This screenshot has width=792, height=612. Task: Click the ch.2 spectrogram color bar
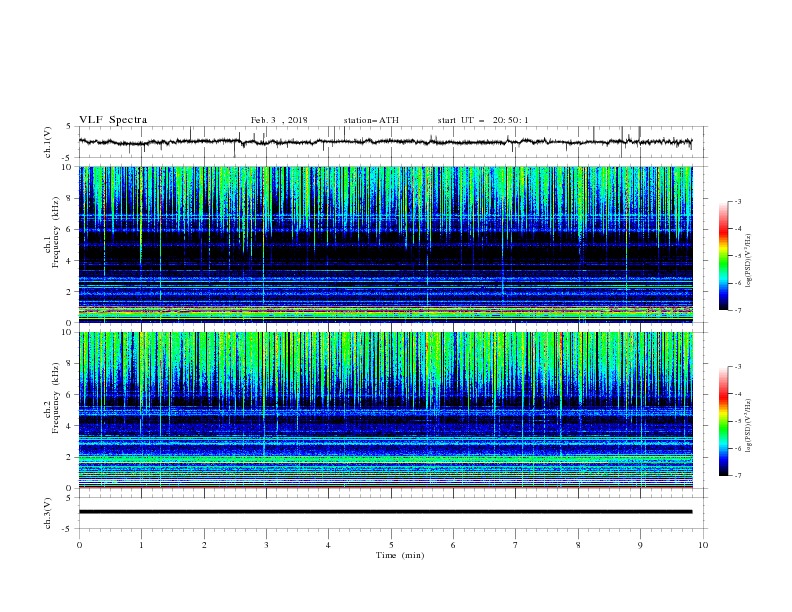[x=724, y=421]
